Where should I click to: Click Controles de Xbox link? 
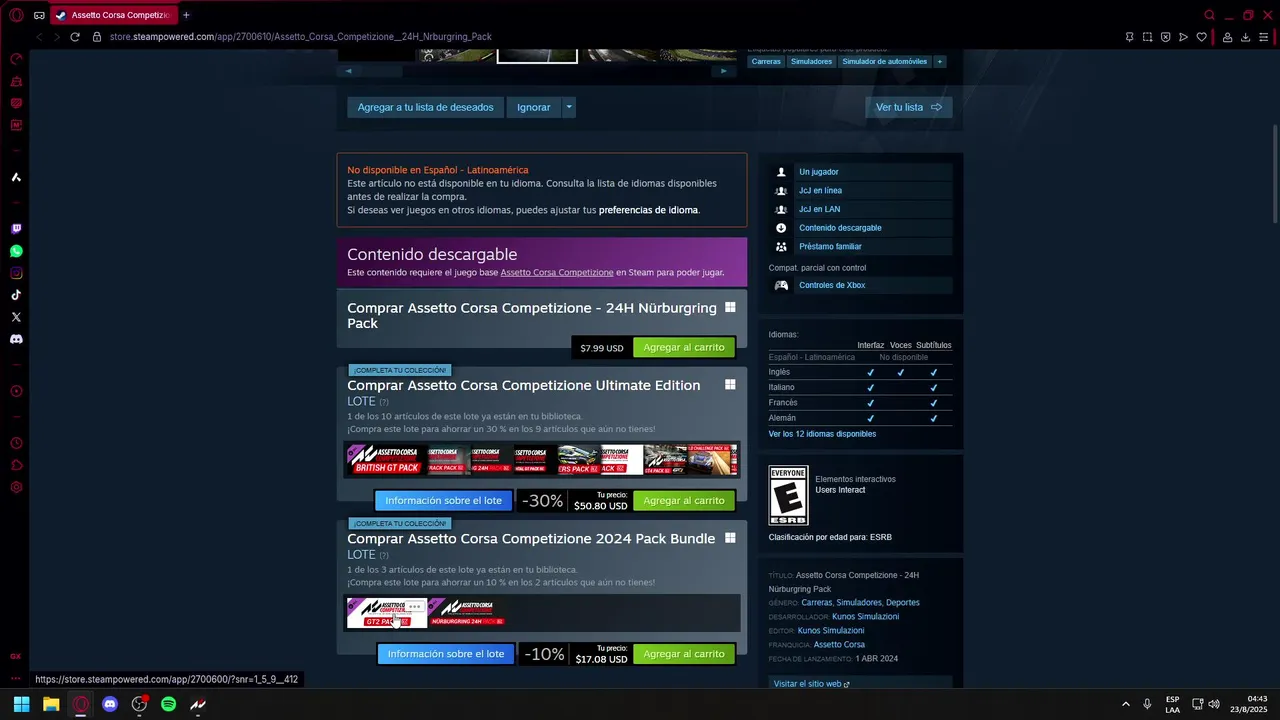click(832, 285)
